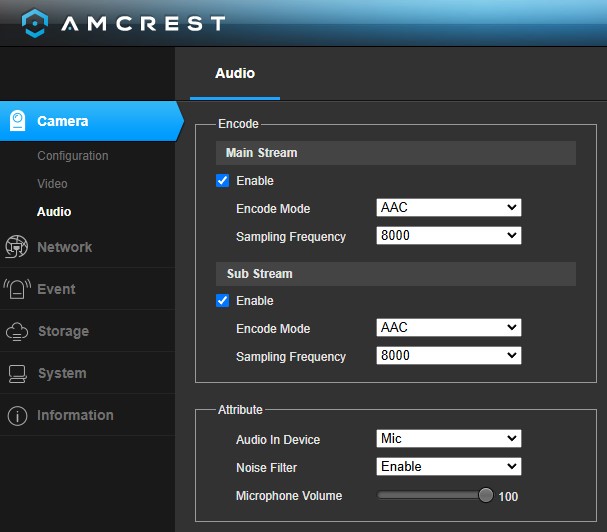Toggle Main Stream Enable checkbox
Image resolution: width=607 pixels, height=532 pixels.
(223, 180)
